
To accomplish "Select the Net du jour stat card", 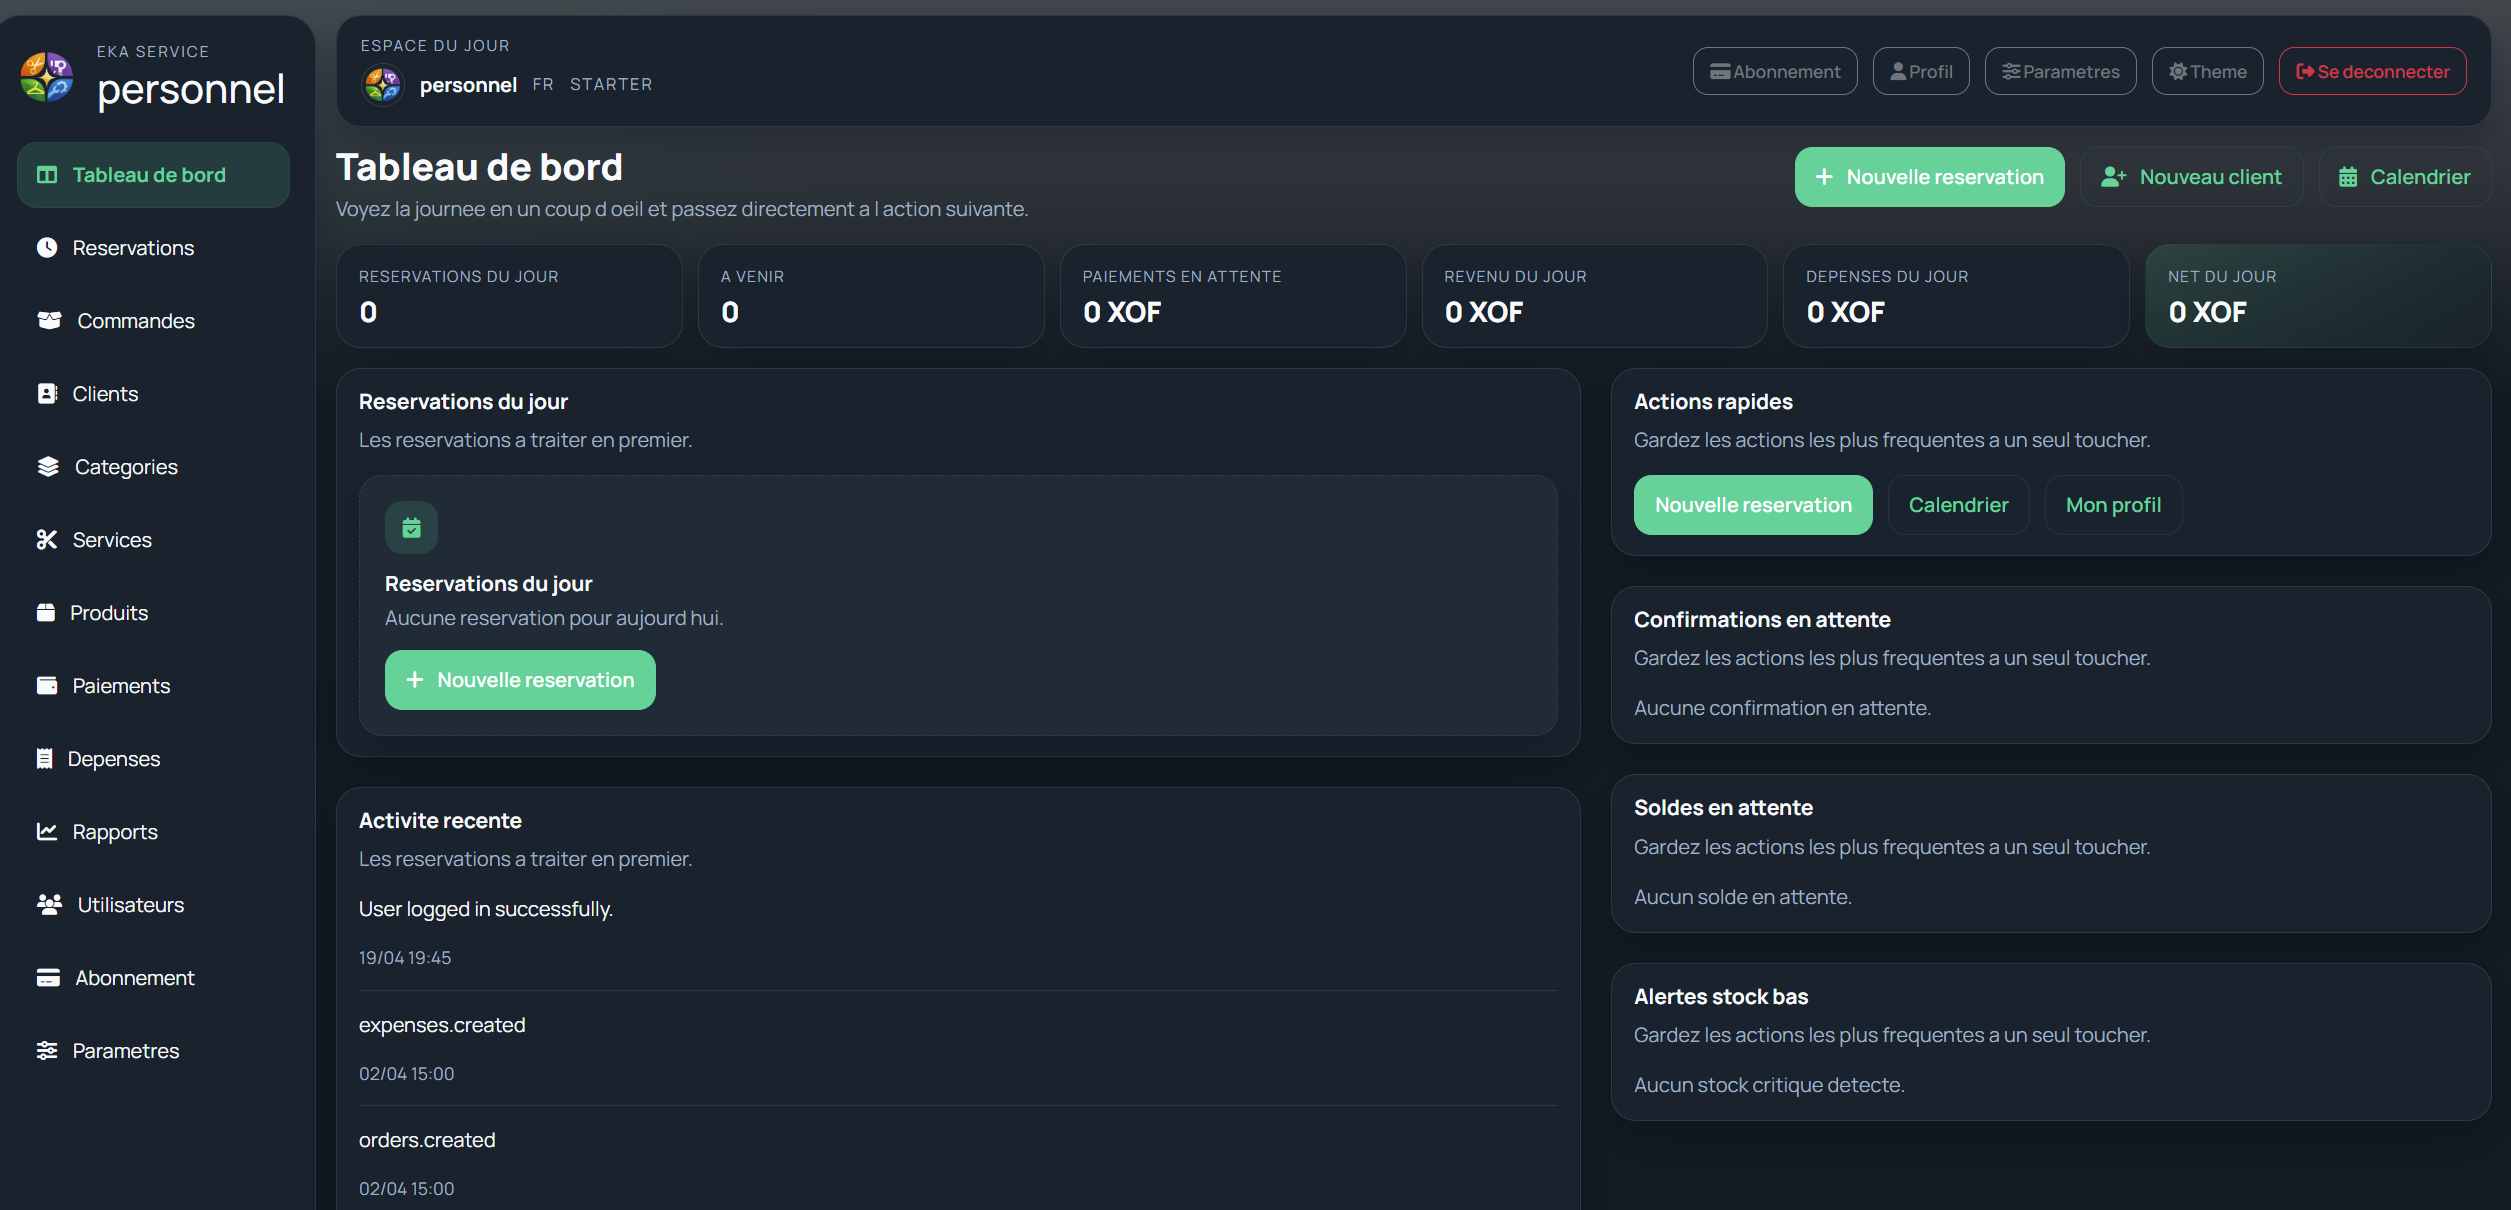I will (2317, 296).
